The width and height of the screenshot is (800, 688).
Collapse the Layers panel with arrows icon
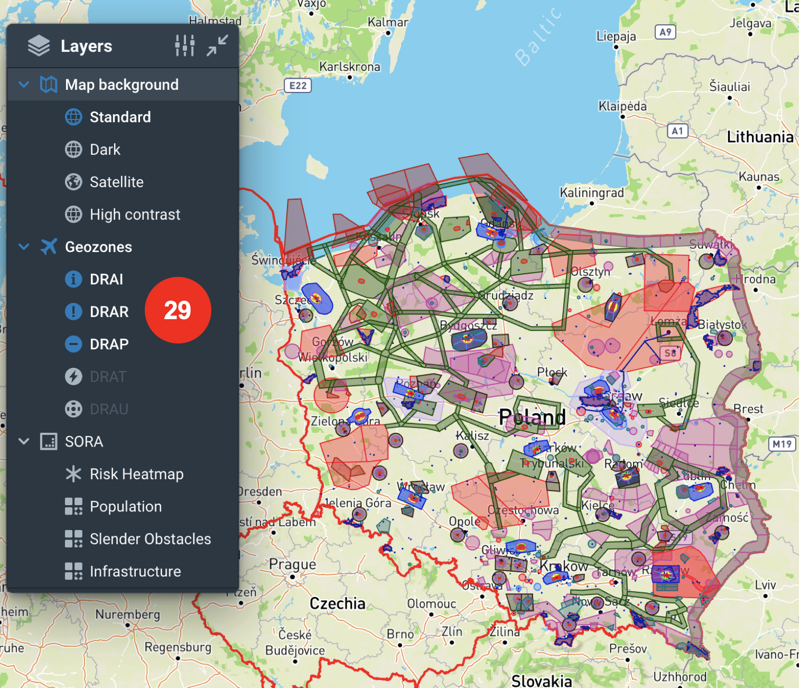pos(217,46)
